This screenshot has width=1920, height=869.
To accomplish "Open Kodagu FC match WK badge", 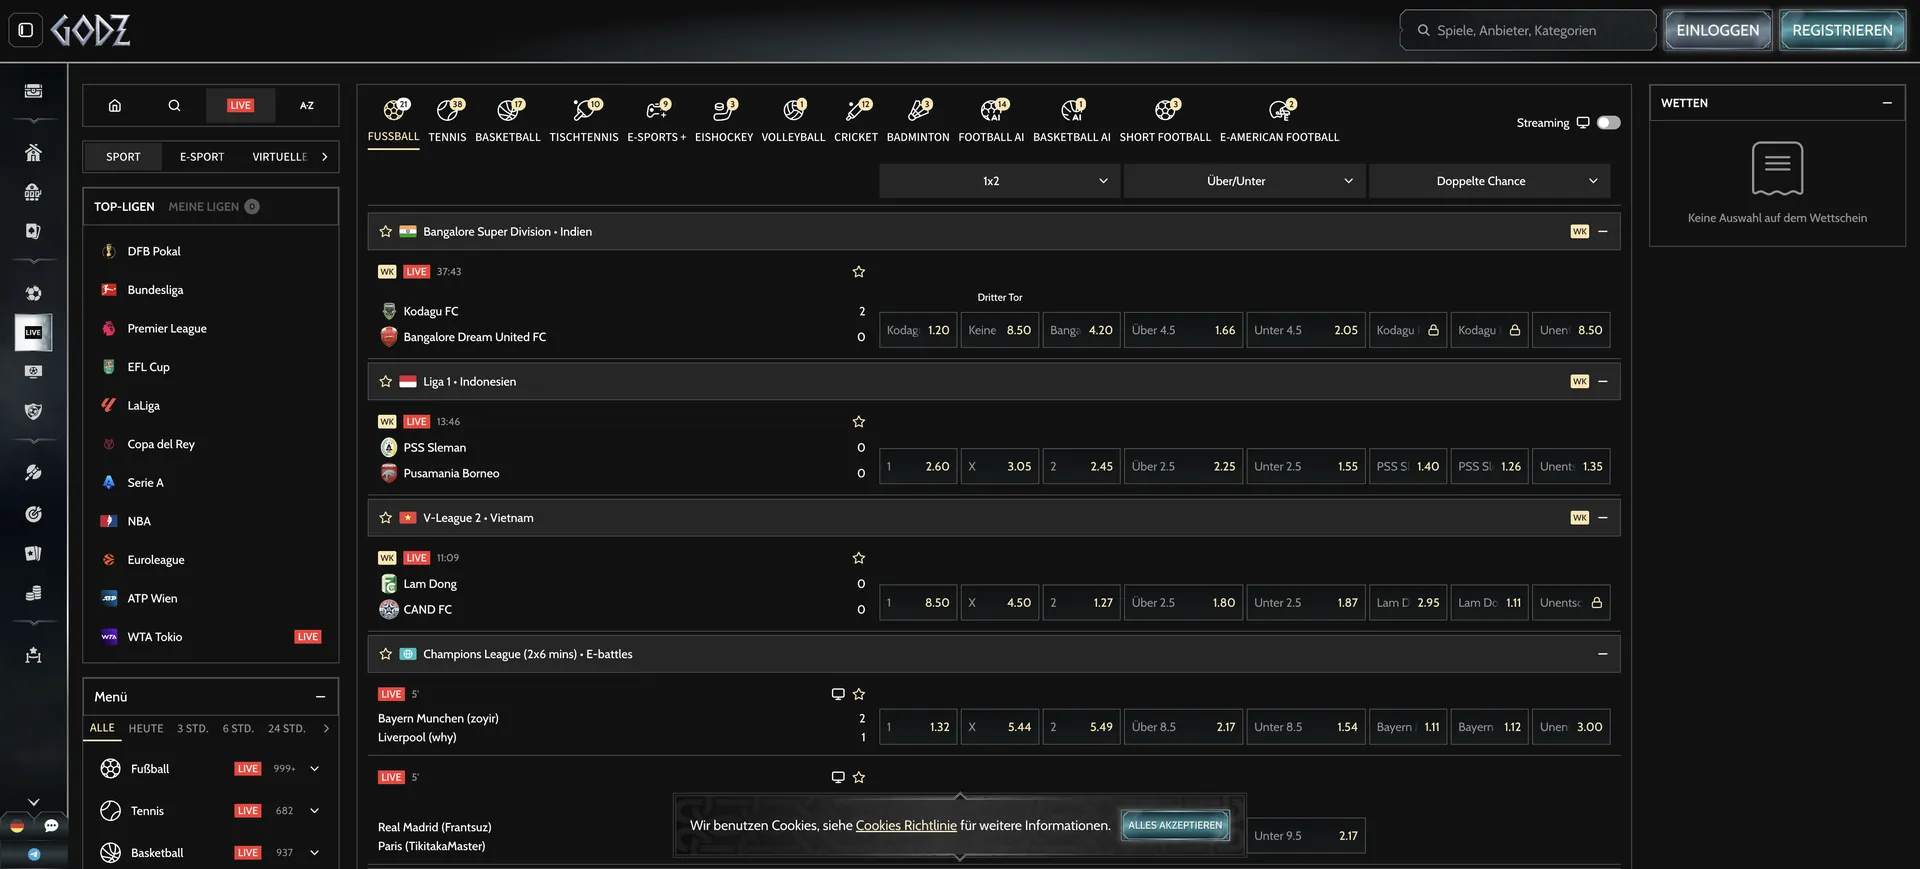I will click(x=387, y=272).
